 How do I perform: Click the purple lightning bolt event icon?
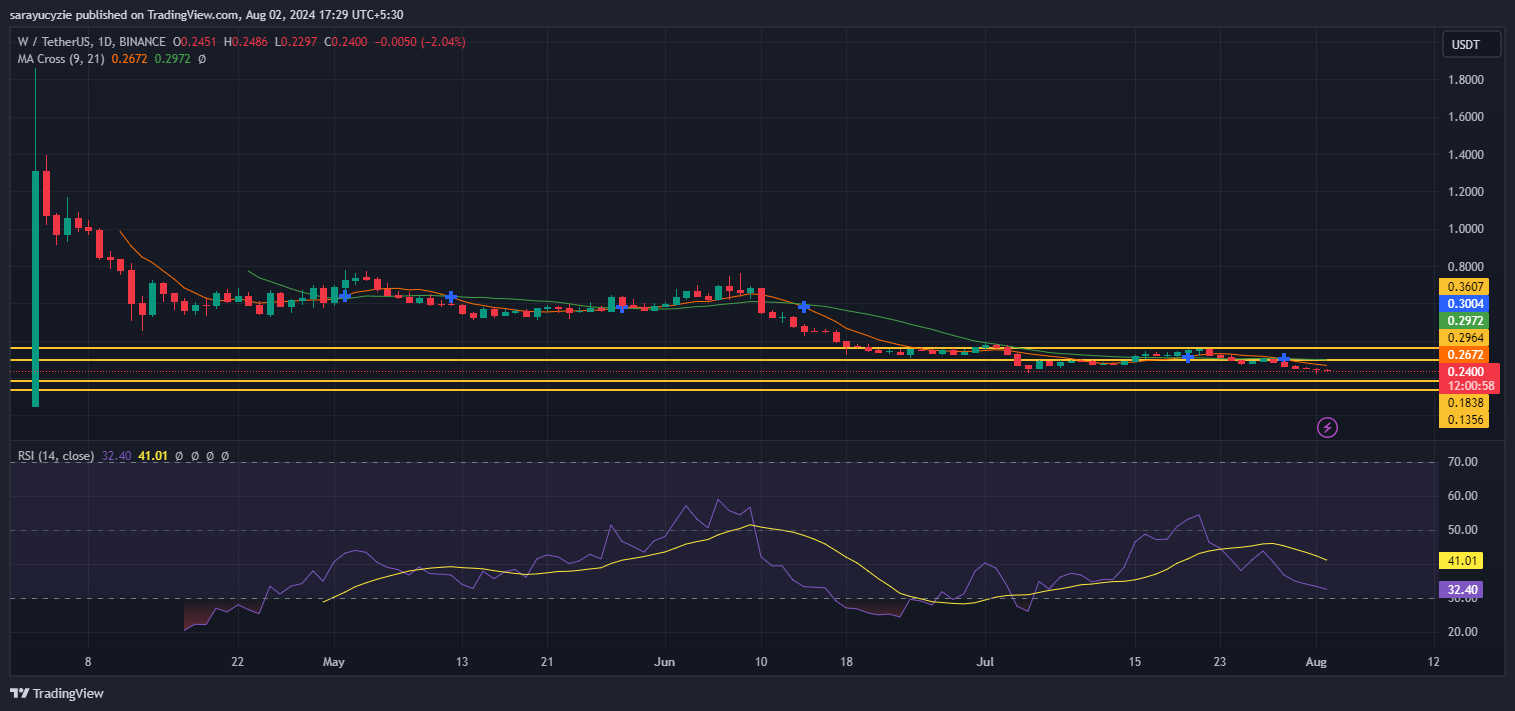click(1327, 428)
